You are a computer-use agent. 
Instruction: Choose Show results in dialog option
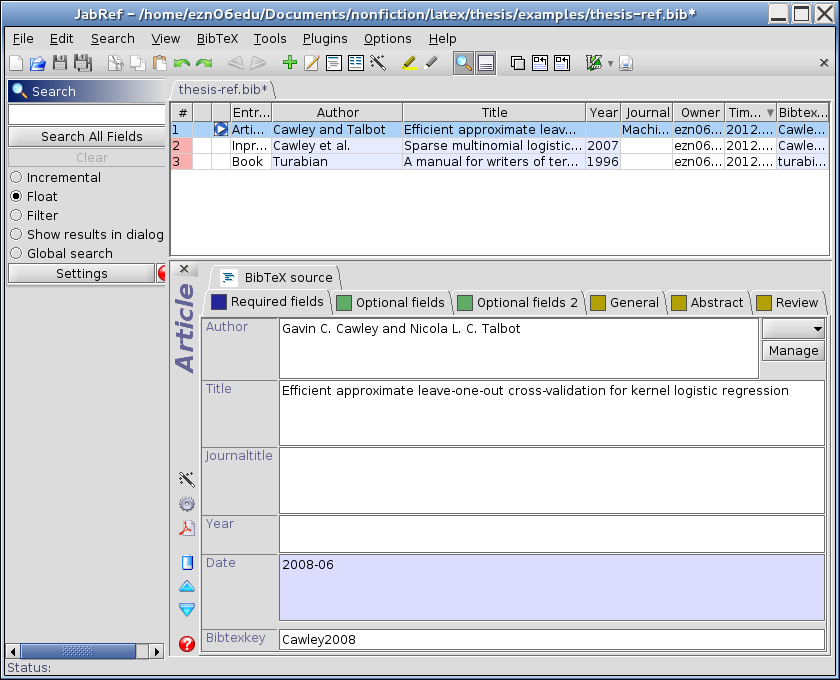click(x=16, y=234)
